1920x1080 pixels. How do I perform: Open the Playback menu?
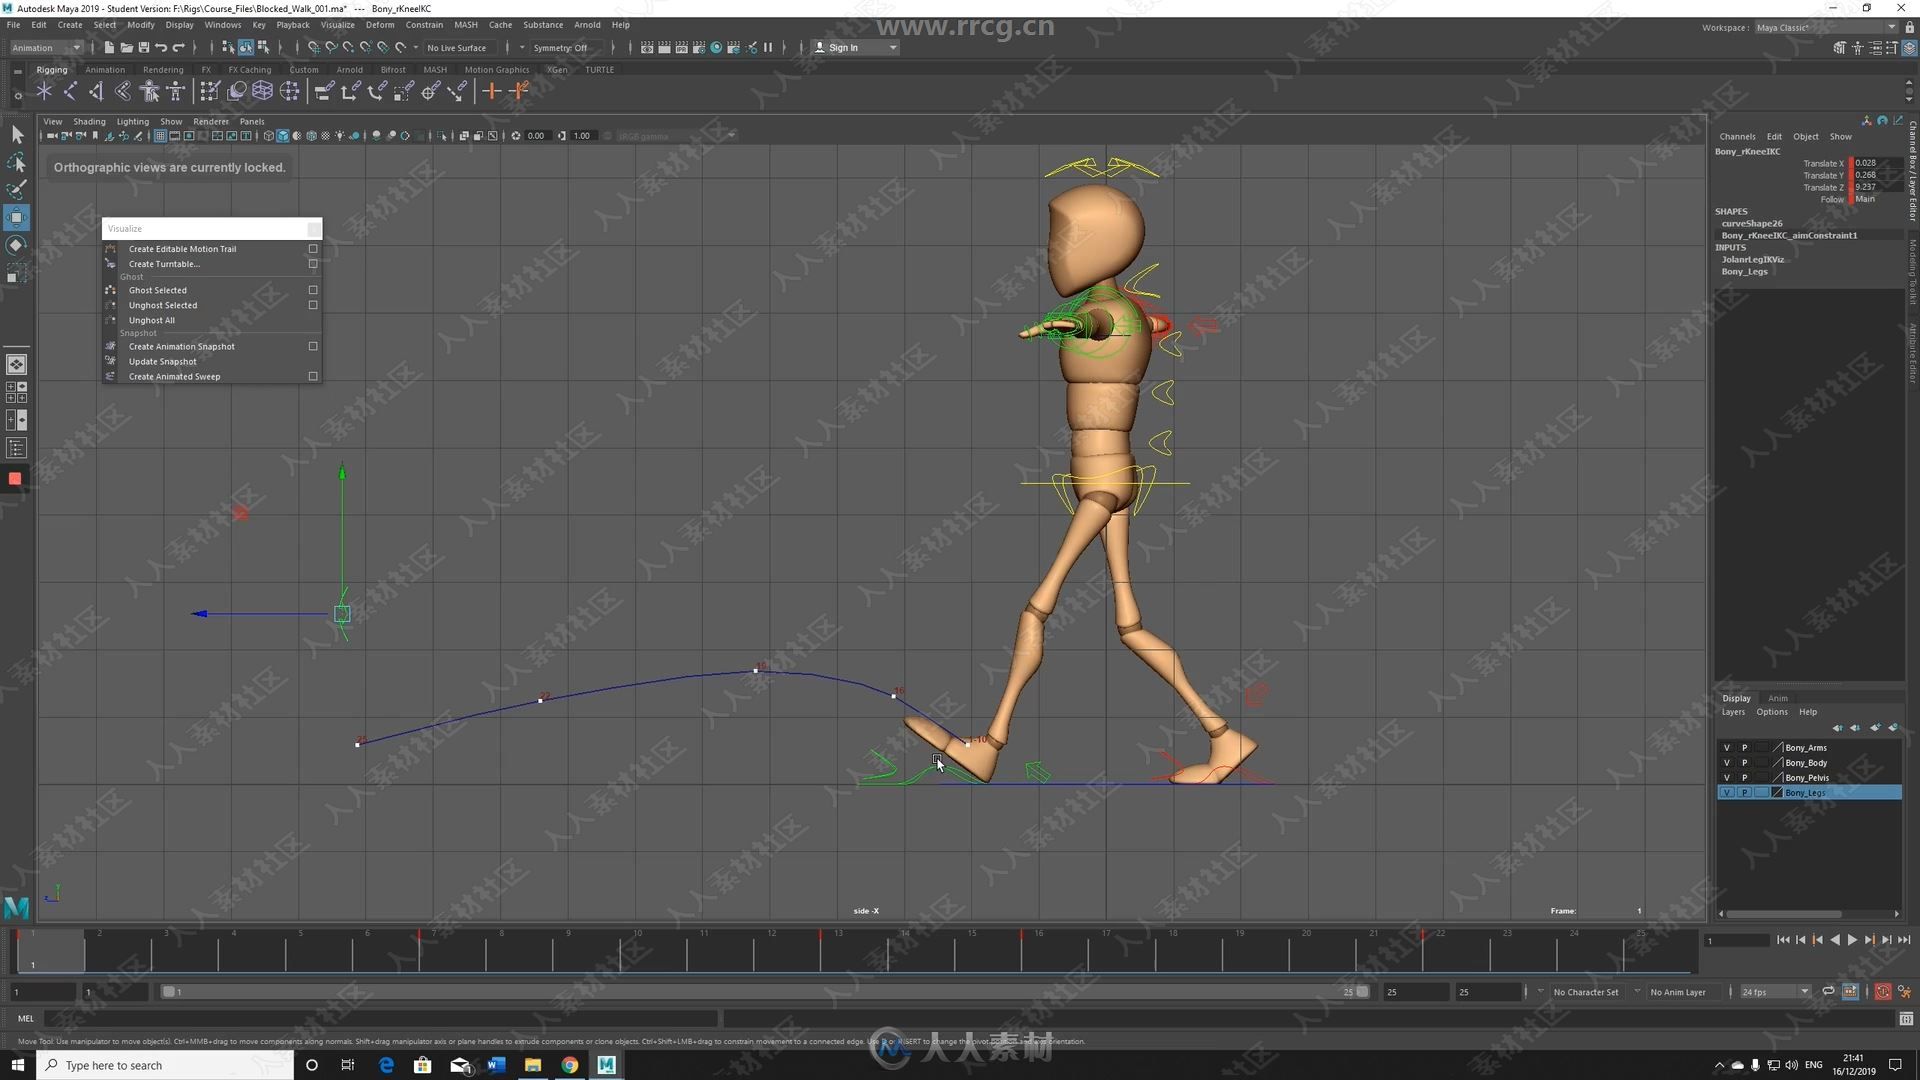pos(292,24)
